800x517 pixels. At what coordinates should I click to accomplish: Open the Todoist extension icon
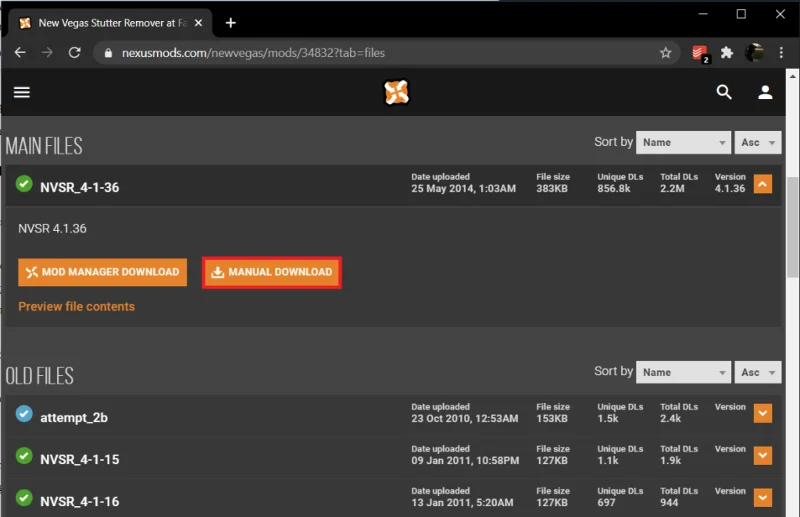pos(700,53)
